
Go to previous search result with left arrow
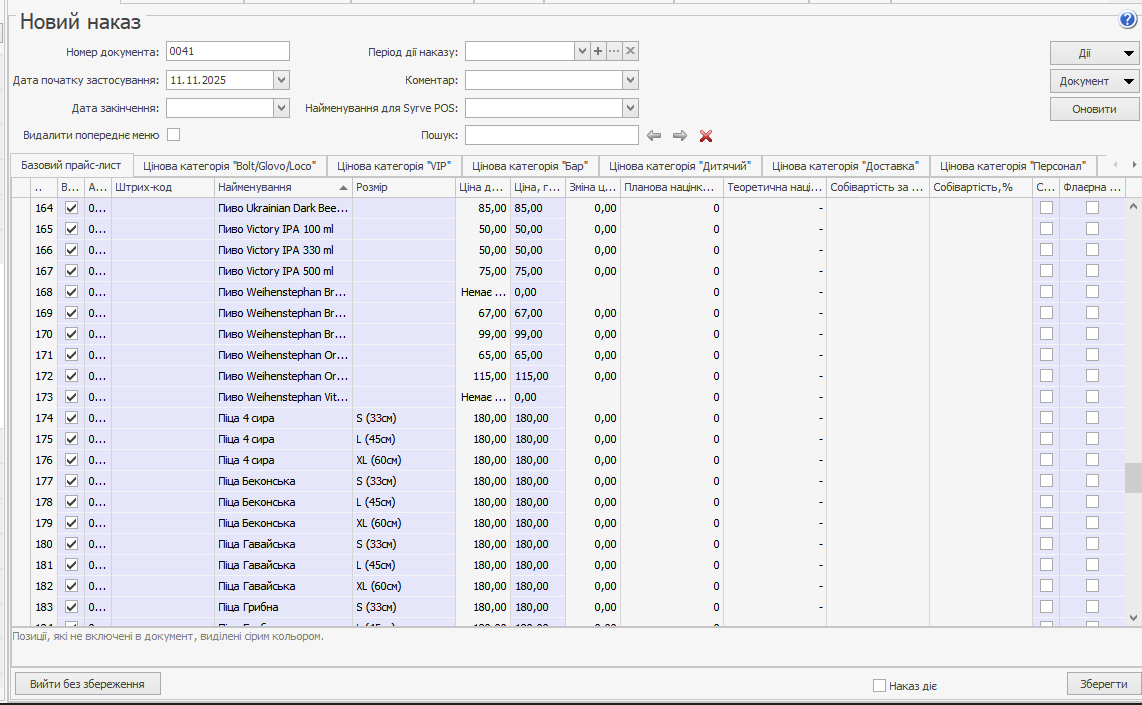654,136
